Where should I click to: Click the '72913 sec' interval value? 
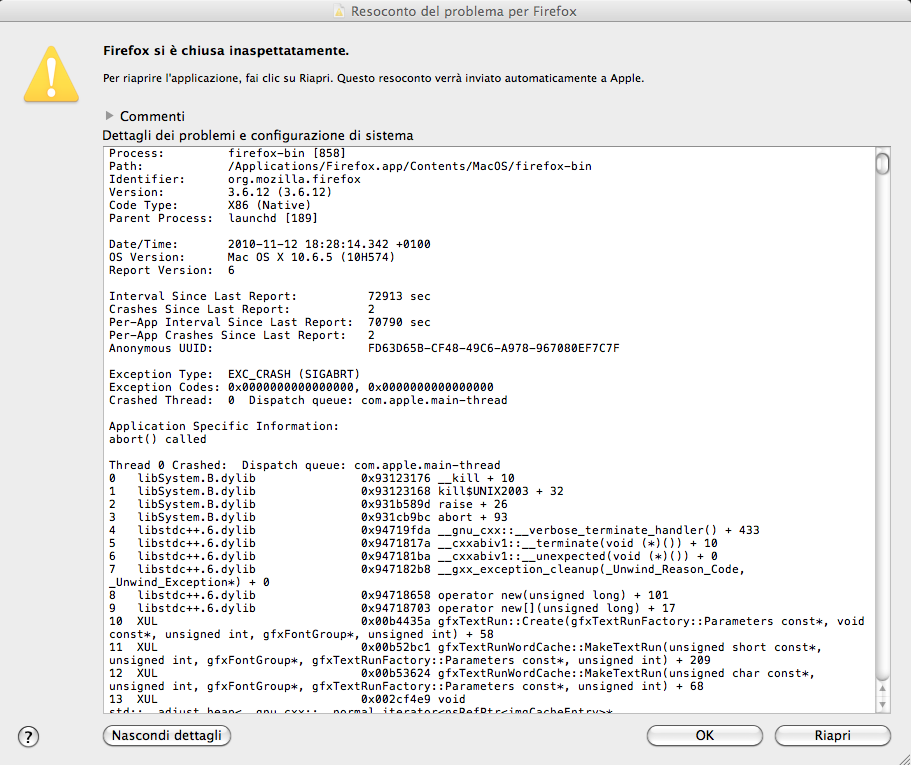click(399, 296)
